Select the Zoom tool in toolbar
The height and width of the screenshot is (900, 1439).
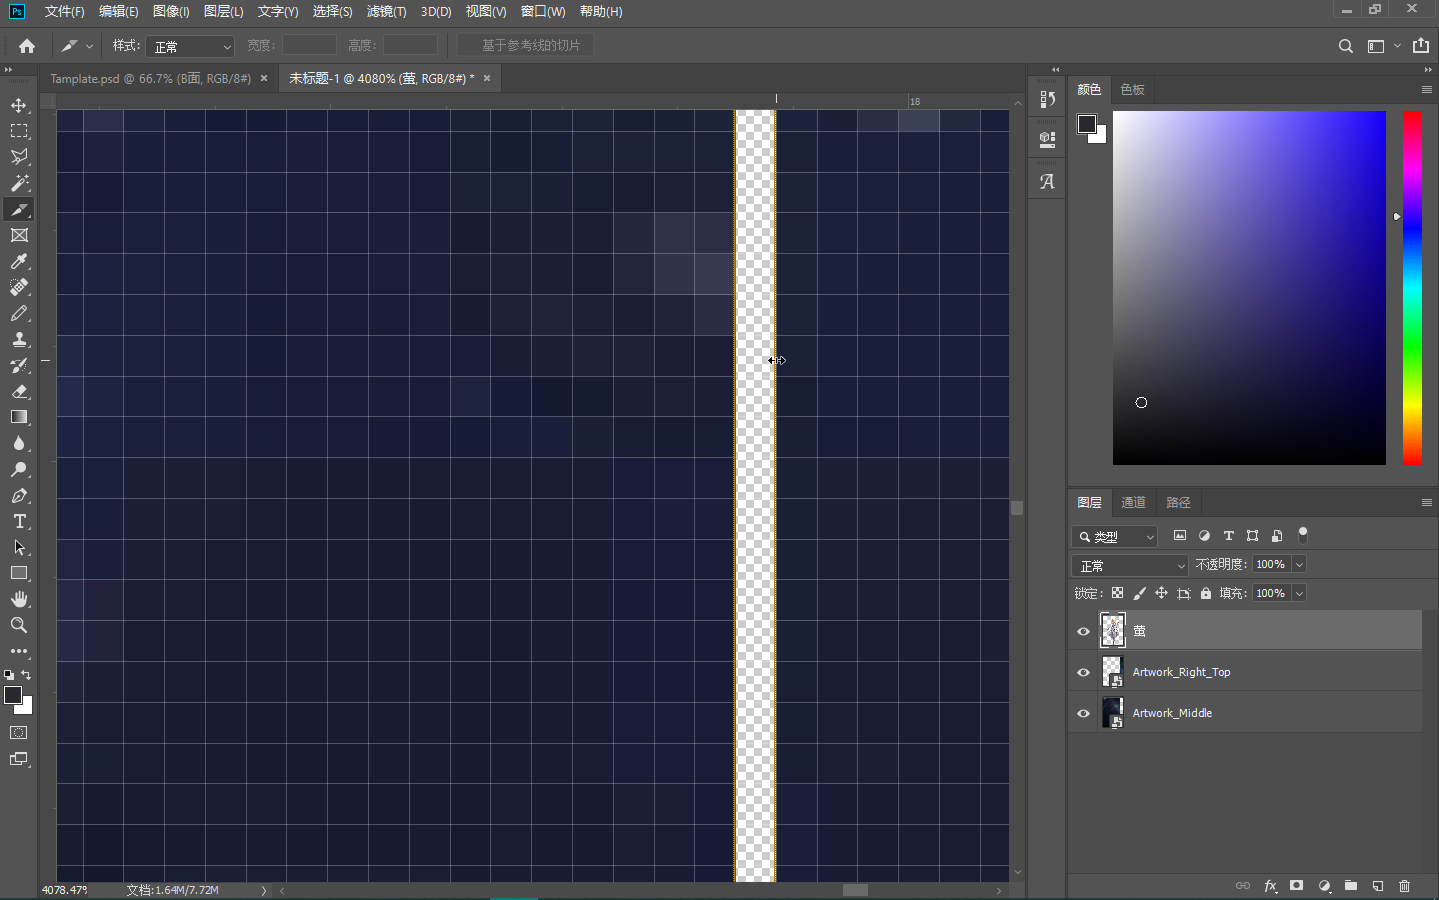19,625
